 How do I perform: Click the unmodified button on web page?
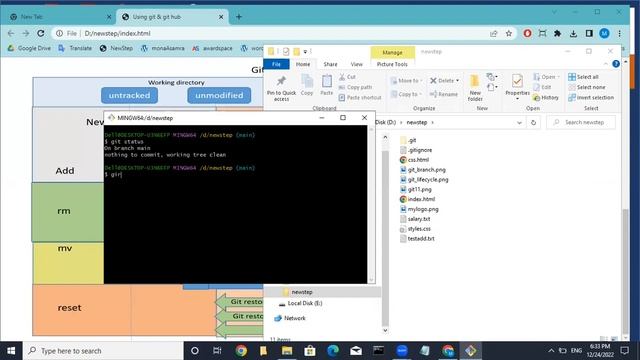click(219, 96)
